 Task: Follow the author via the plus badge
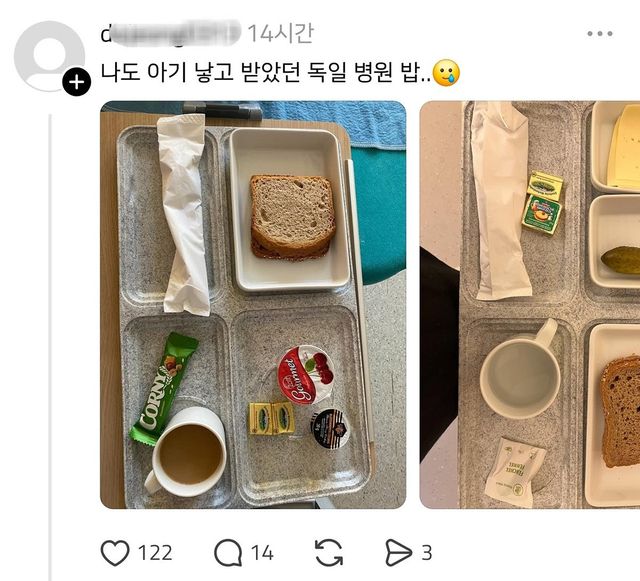(x=76, y=82)
